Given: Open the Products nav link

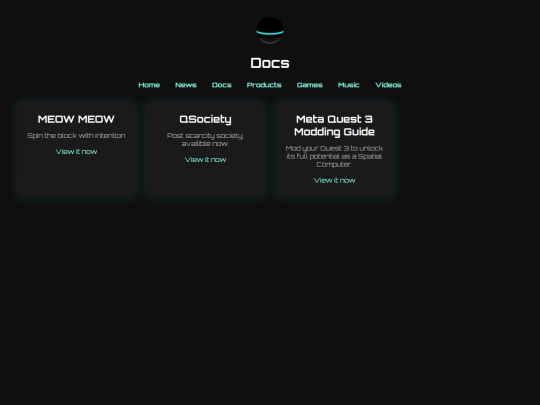Looking at the screenshot, I should point(264,85).
